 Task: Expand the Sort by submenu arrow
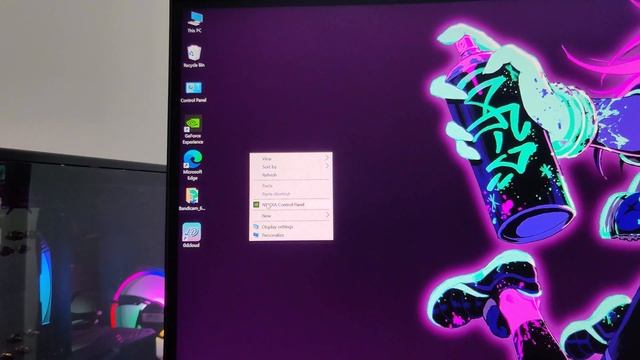[327, 166]
